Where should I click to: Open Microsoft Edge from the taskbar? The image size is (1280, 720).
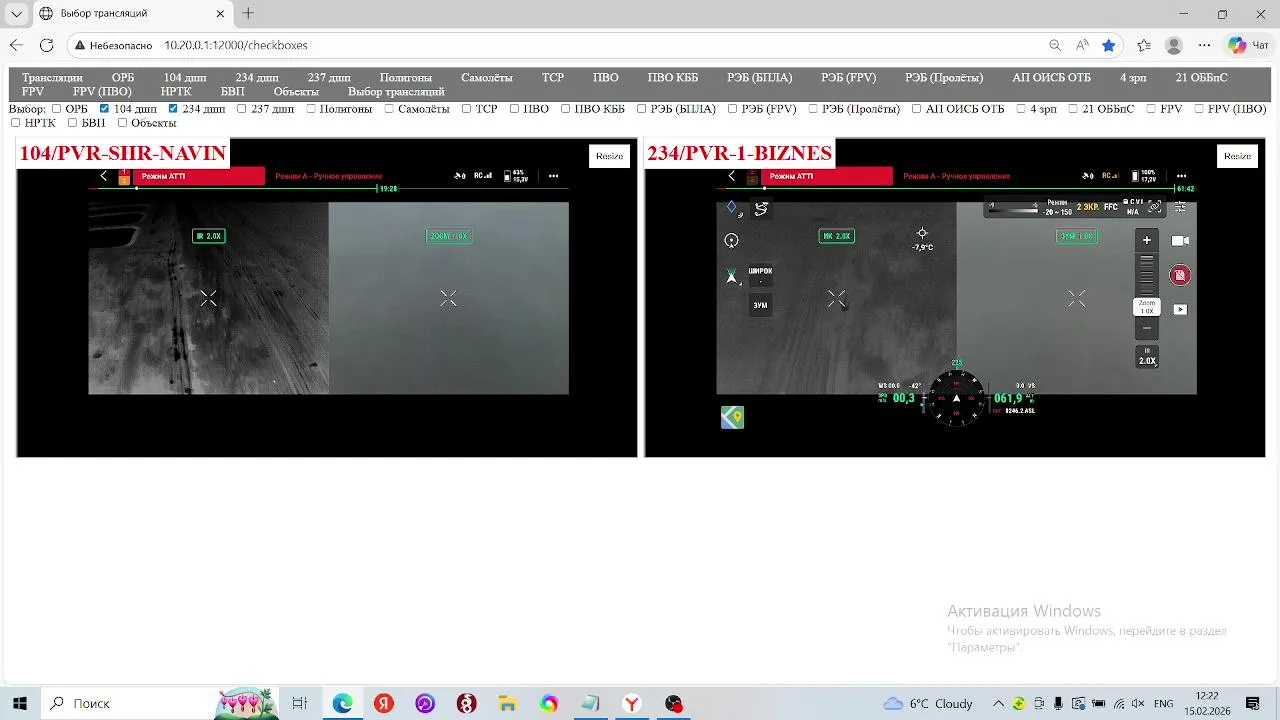342,703
